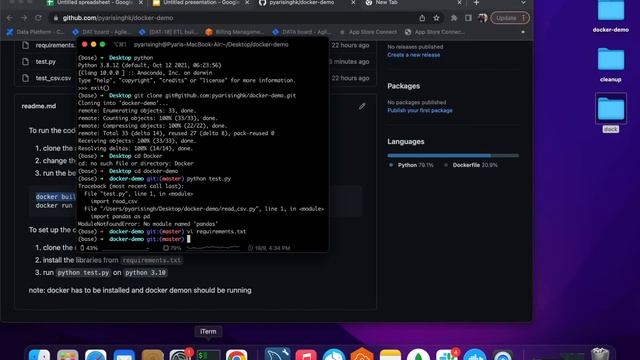The width and height of the screenshot is (640, 360).
Task: Go back using Chrome's back arrow
Action: 10,18
